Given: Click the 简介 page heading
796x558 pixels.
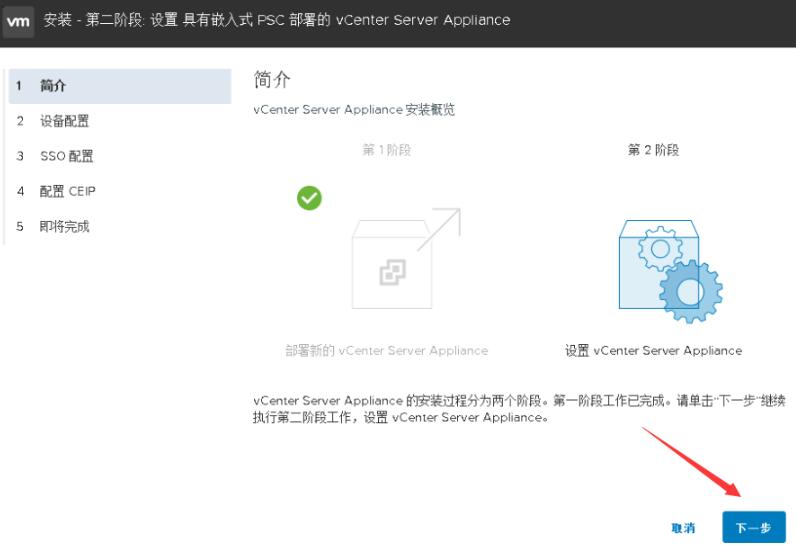Looking at the screenshot, I should click(272, 80).
